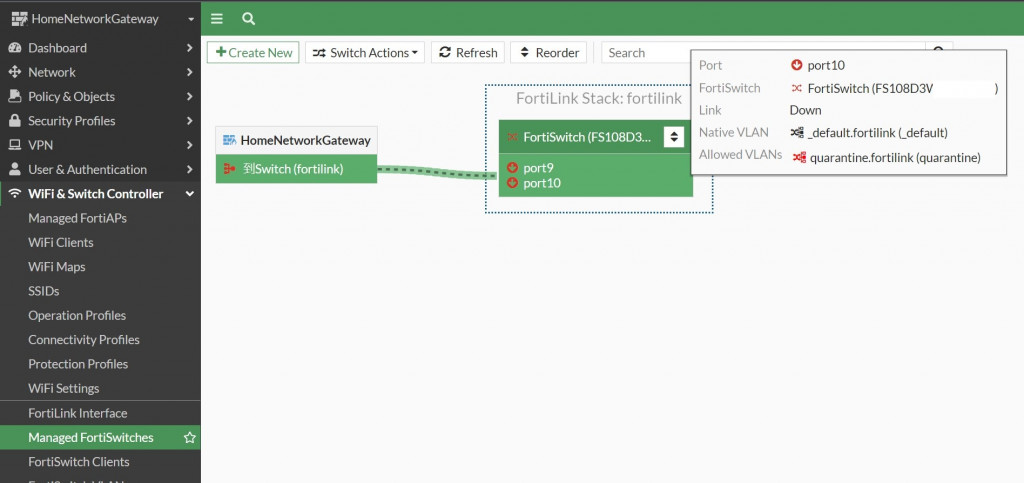
Task: Open the FortiSwitch up-down selector arrows
Action: point(674,137)
